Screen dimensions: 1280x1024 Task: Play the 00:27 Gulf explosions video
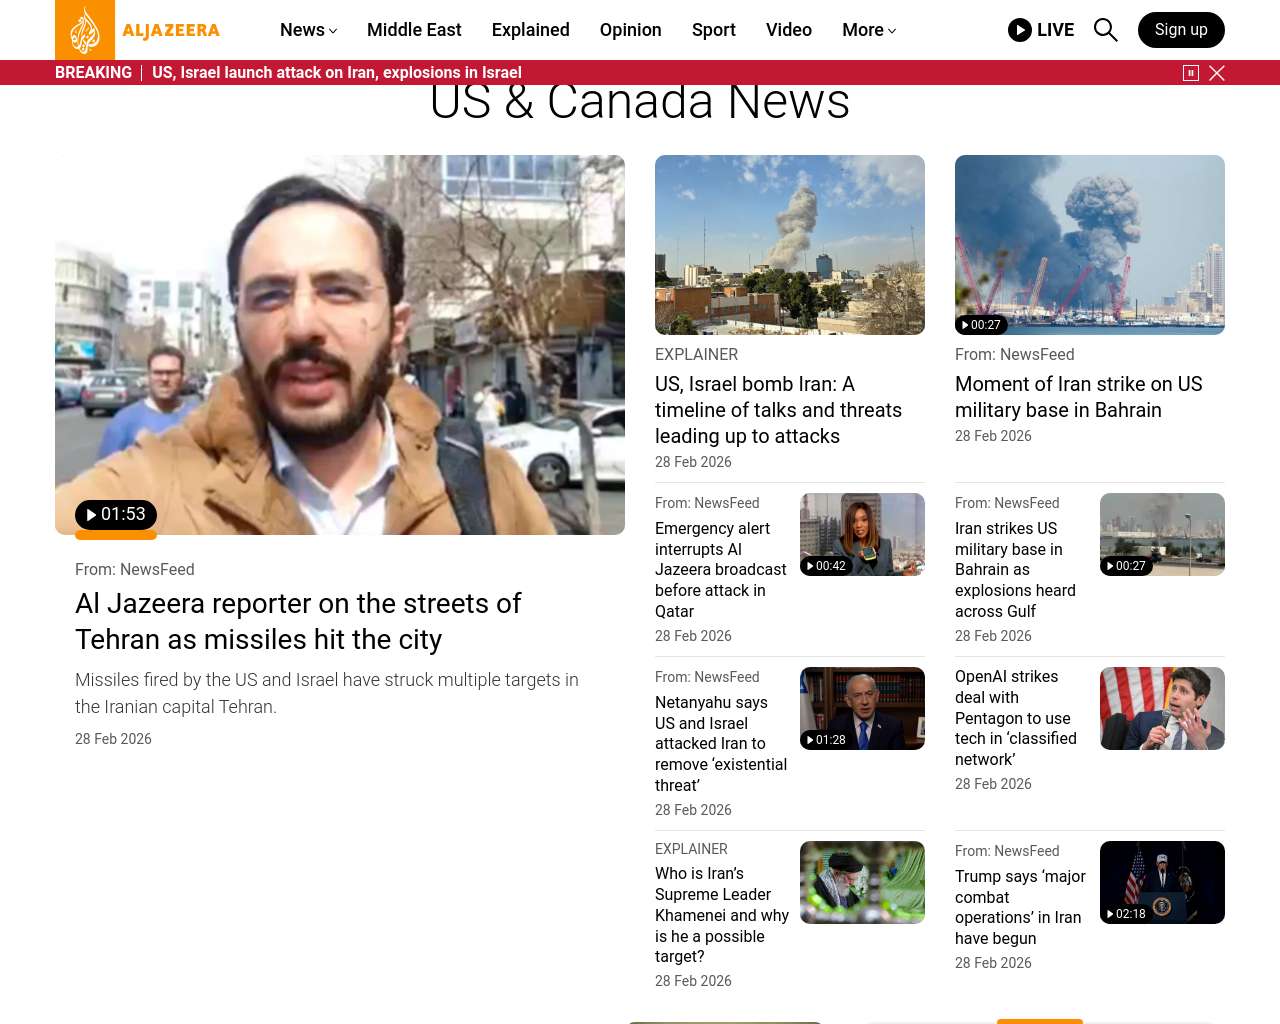tap(1126, 566)
